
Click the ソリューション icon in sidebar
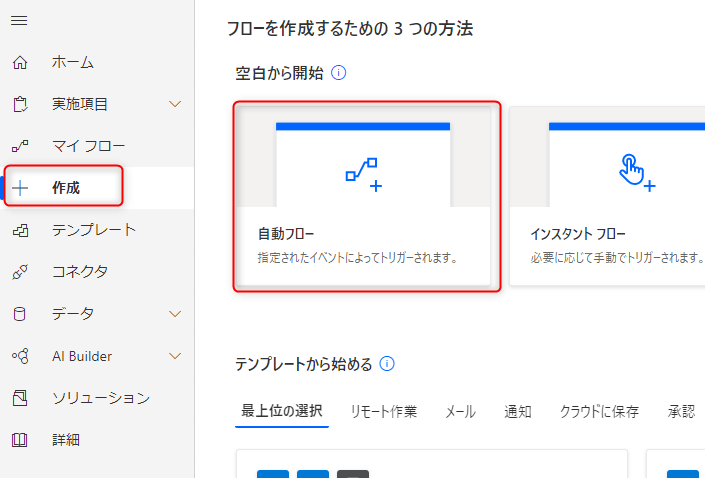pyautogui.click(x=20, y=398)
